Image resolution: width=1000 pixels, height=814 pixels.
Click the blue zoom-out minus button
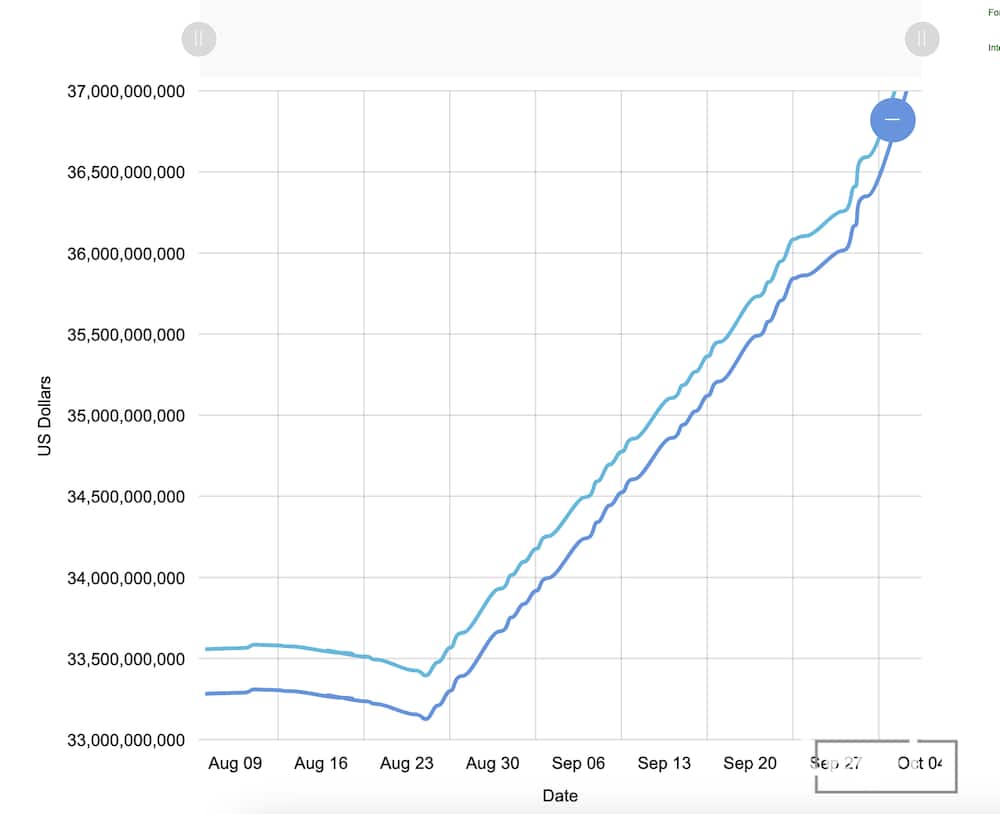point(893,120)
